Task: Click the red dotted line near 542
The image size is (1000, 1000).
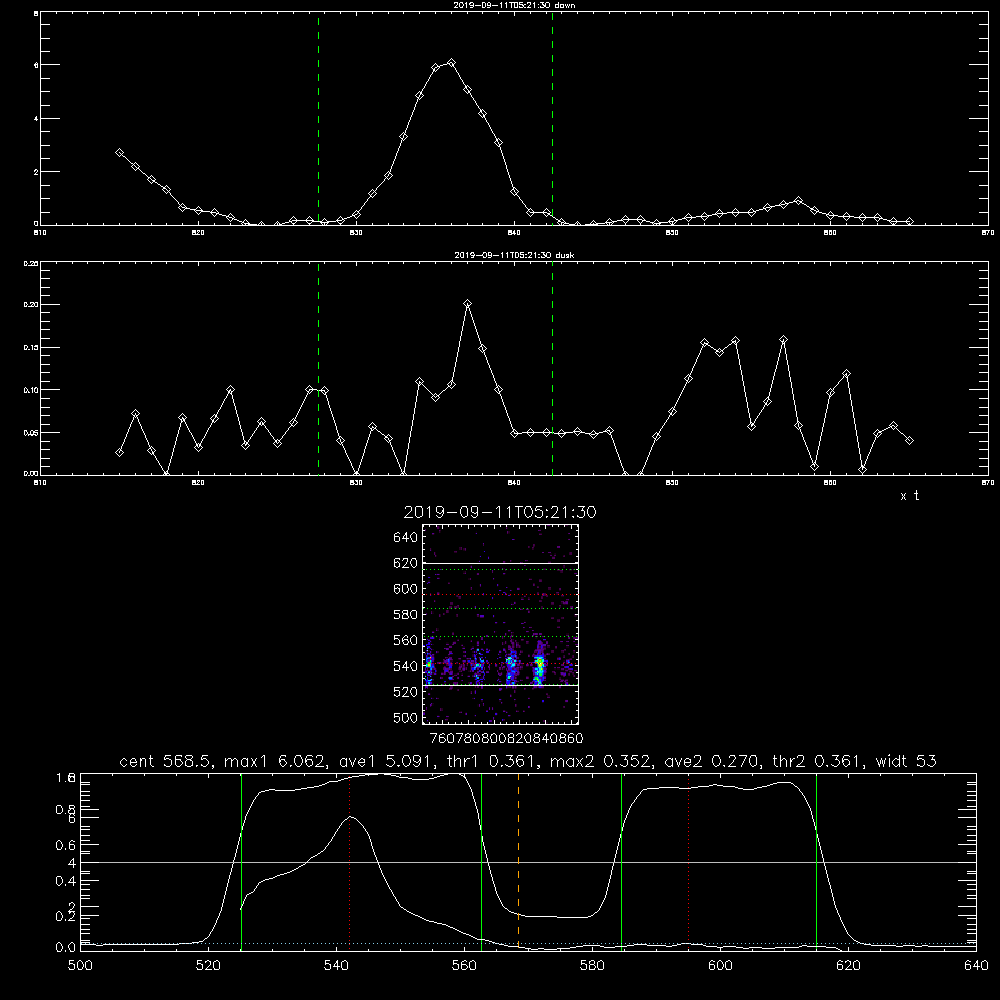Action: click(349, 862)
